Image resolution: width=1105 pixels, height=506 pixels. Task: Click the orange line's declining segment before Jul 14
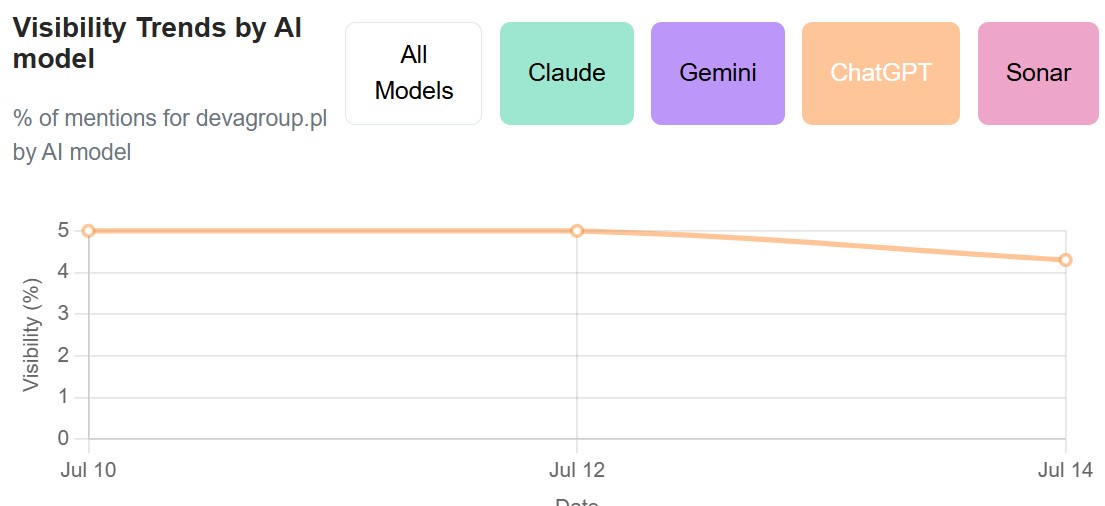click(x=821, y=245)
